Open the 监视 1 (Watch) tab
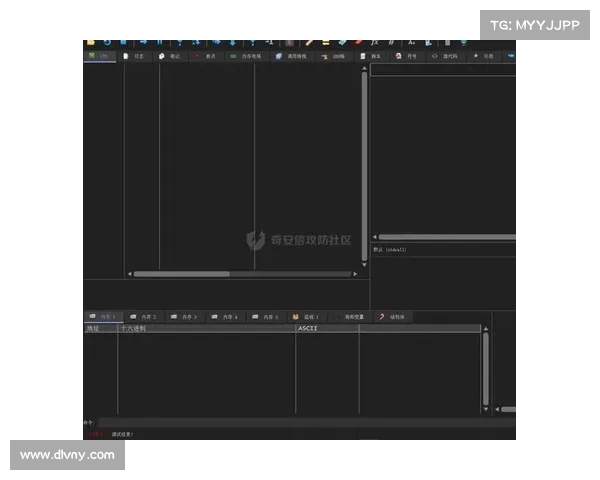Screen dimensions: 600x480 pos(306,317)
